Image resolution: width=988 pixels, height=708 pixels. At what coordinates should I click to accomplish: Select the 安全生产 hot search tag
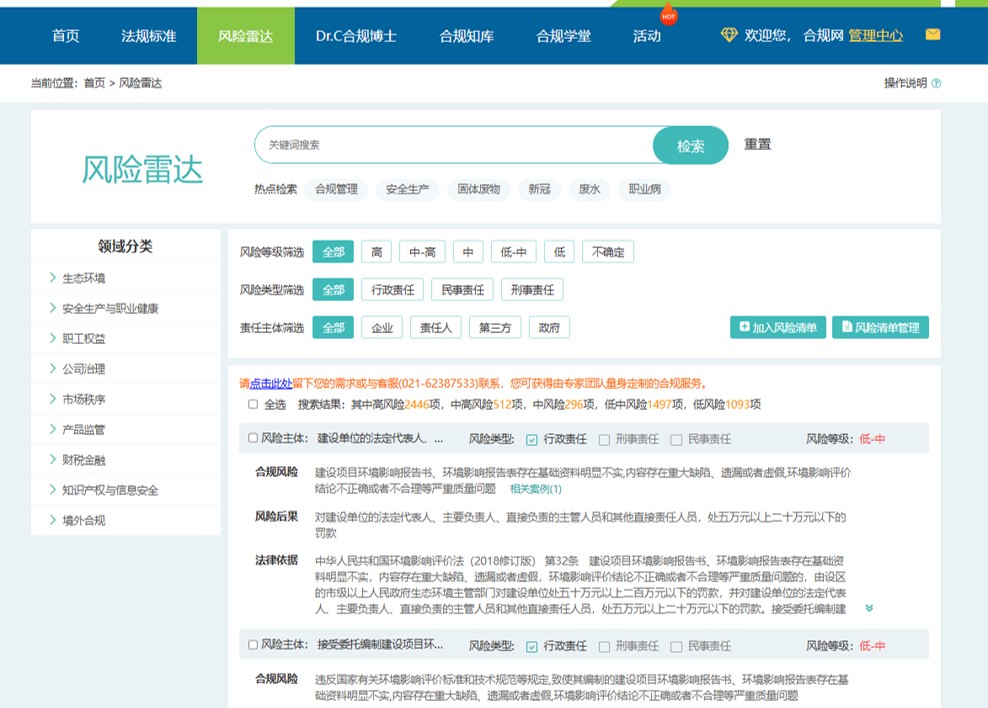408,189
